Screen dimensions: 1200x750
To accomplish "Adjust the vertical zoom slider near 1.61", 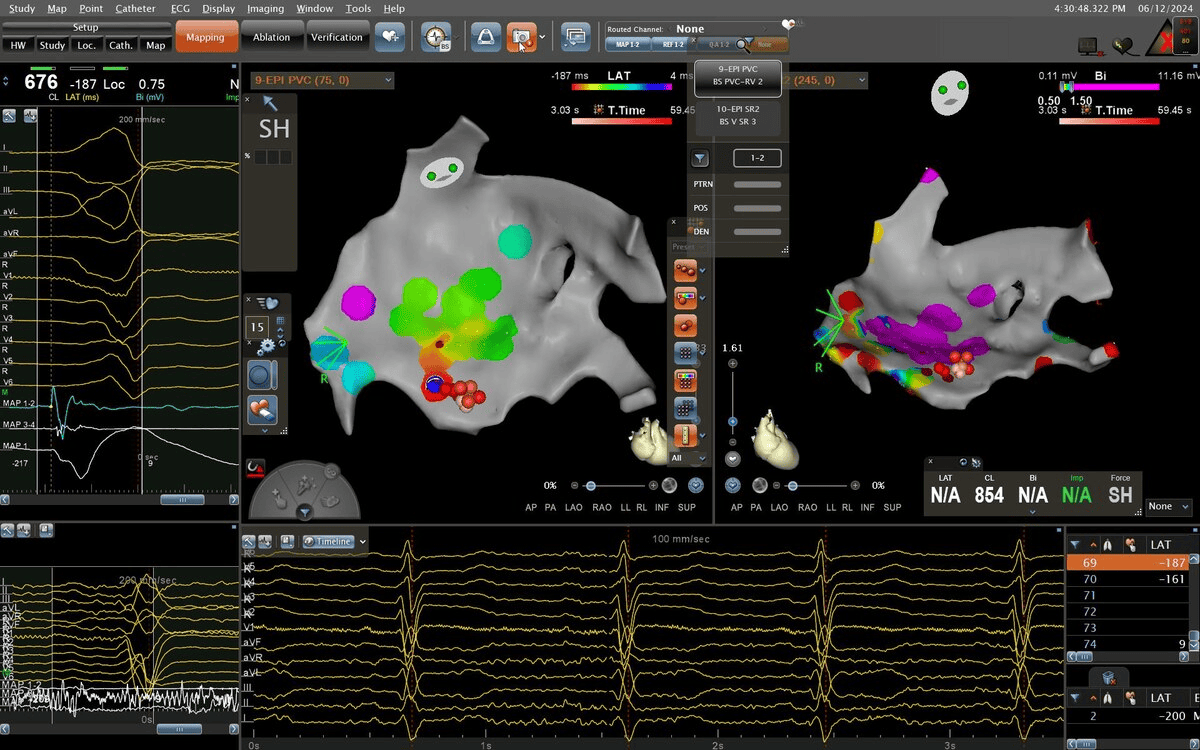I will (x=733, y=422).
